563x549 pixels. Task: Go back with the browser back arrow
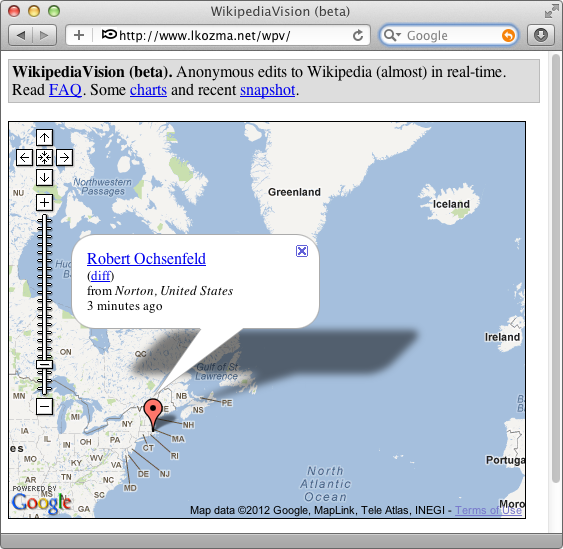point(20,35)
